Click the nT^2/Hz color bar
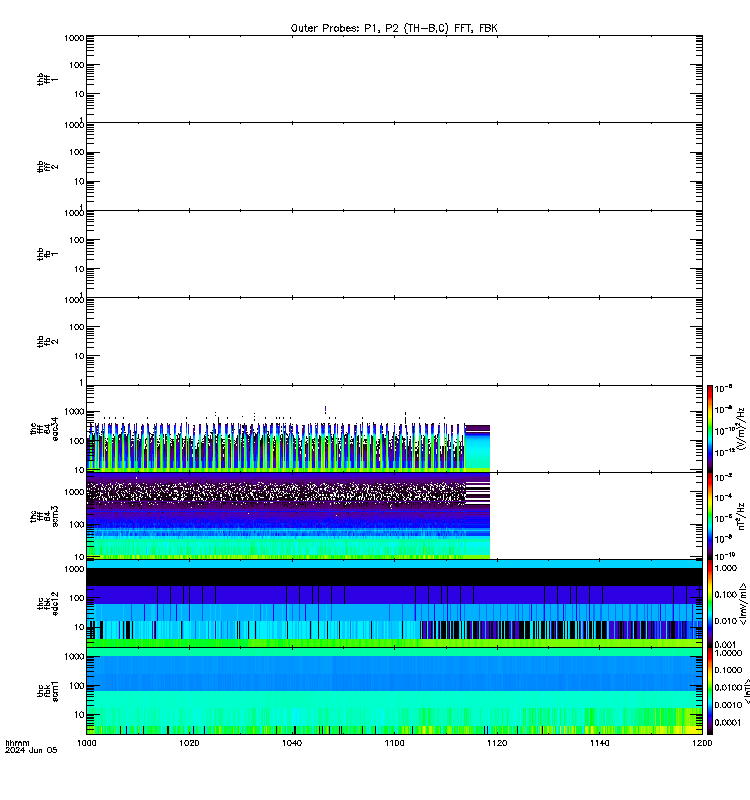Image resolution: width=750 pixels, height=800 pixels. pos(710,516)
